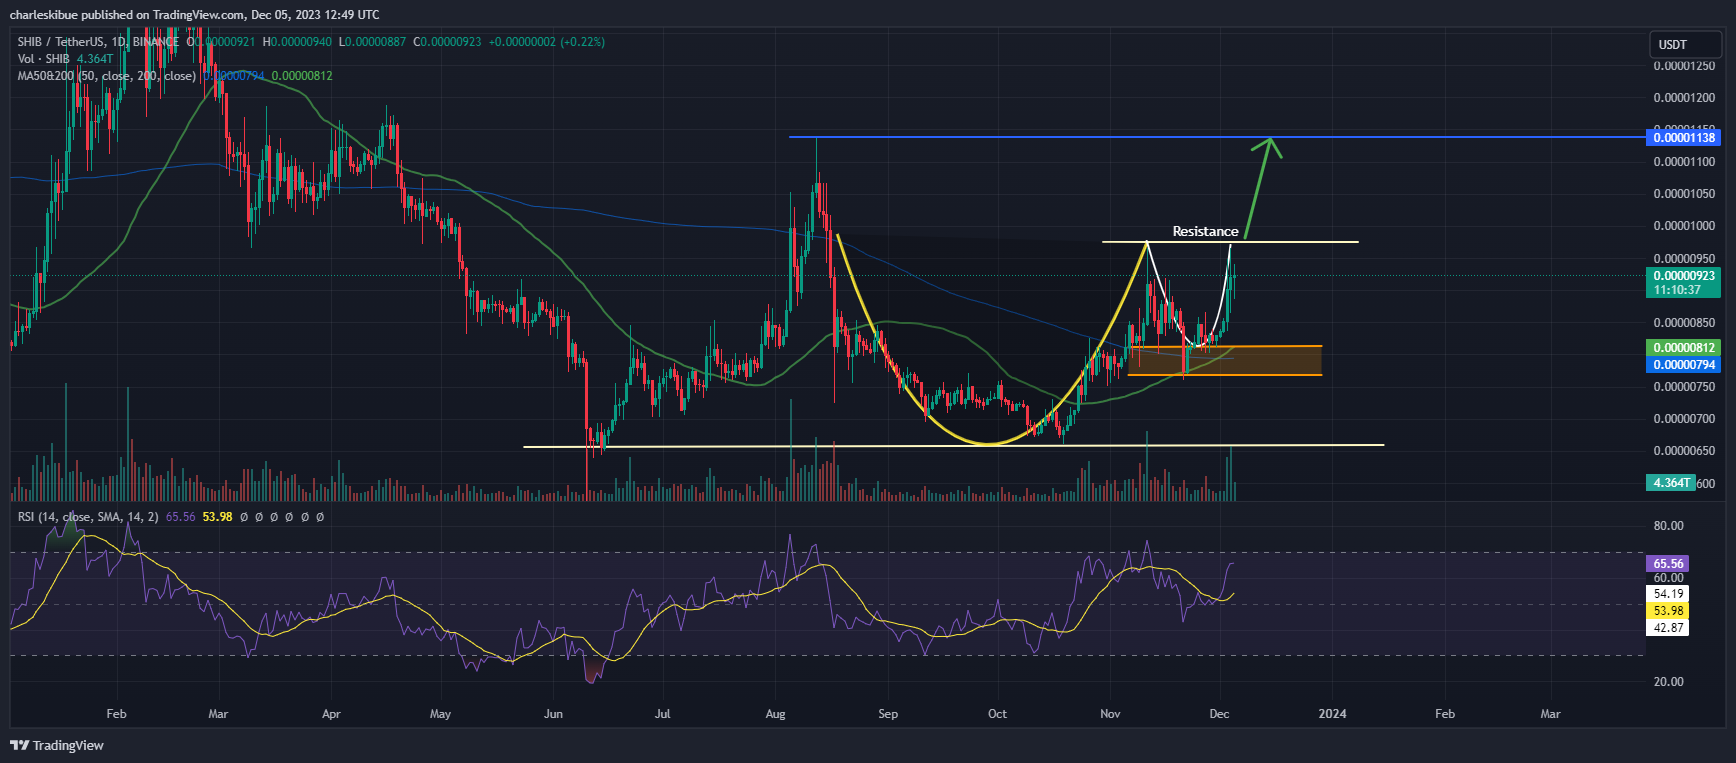Click the 54.19 RSI axis label
The image size is (1736, 763).
pyautogui.click(x=1668, y=594)
